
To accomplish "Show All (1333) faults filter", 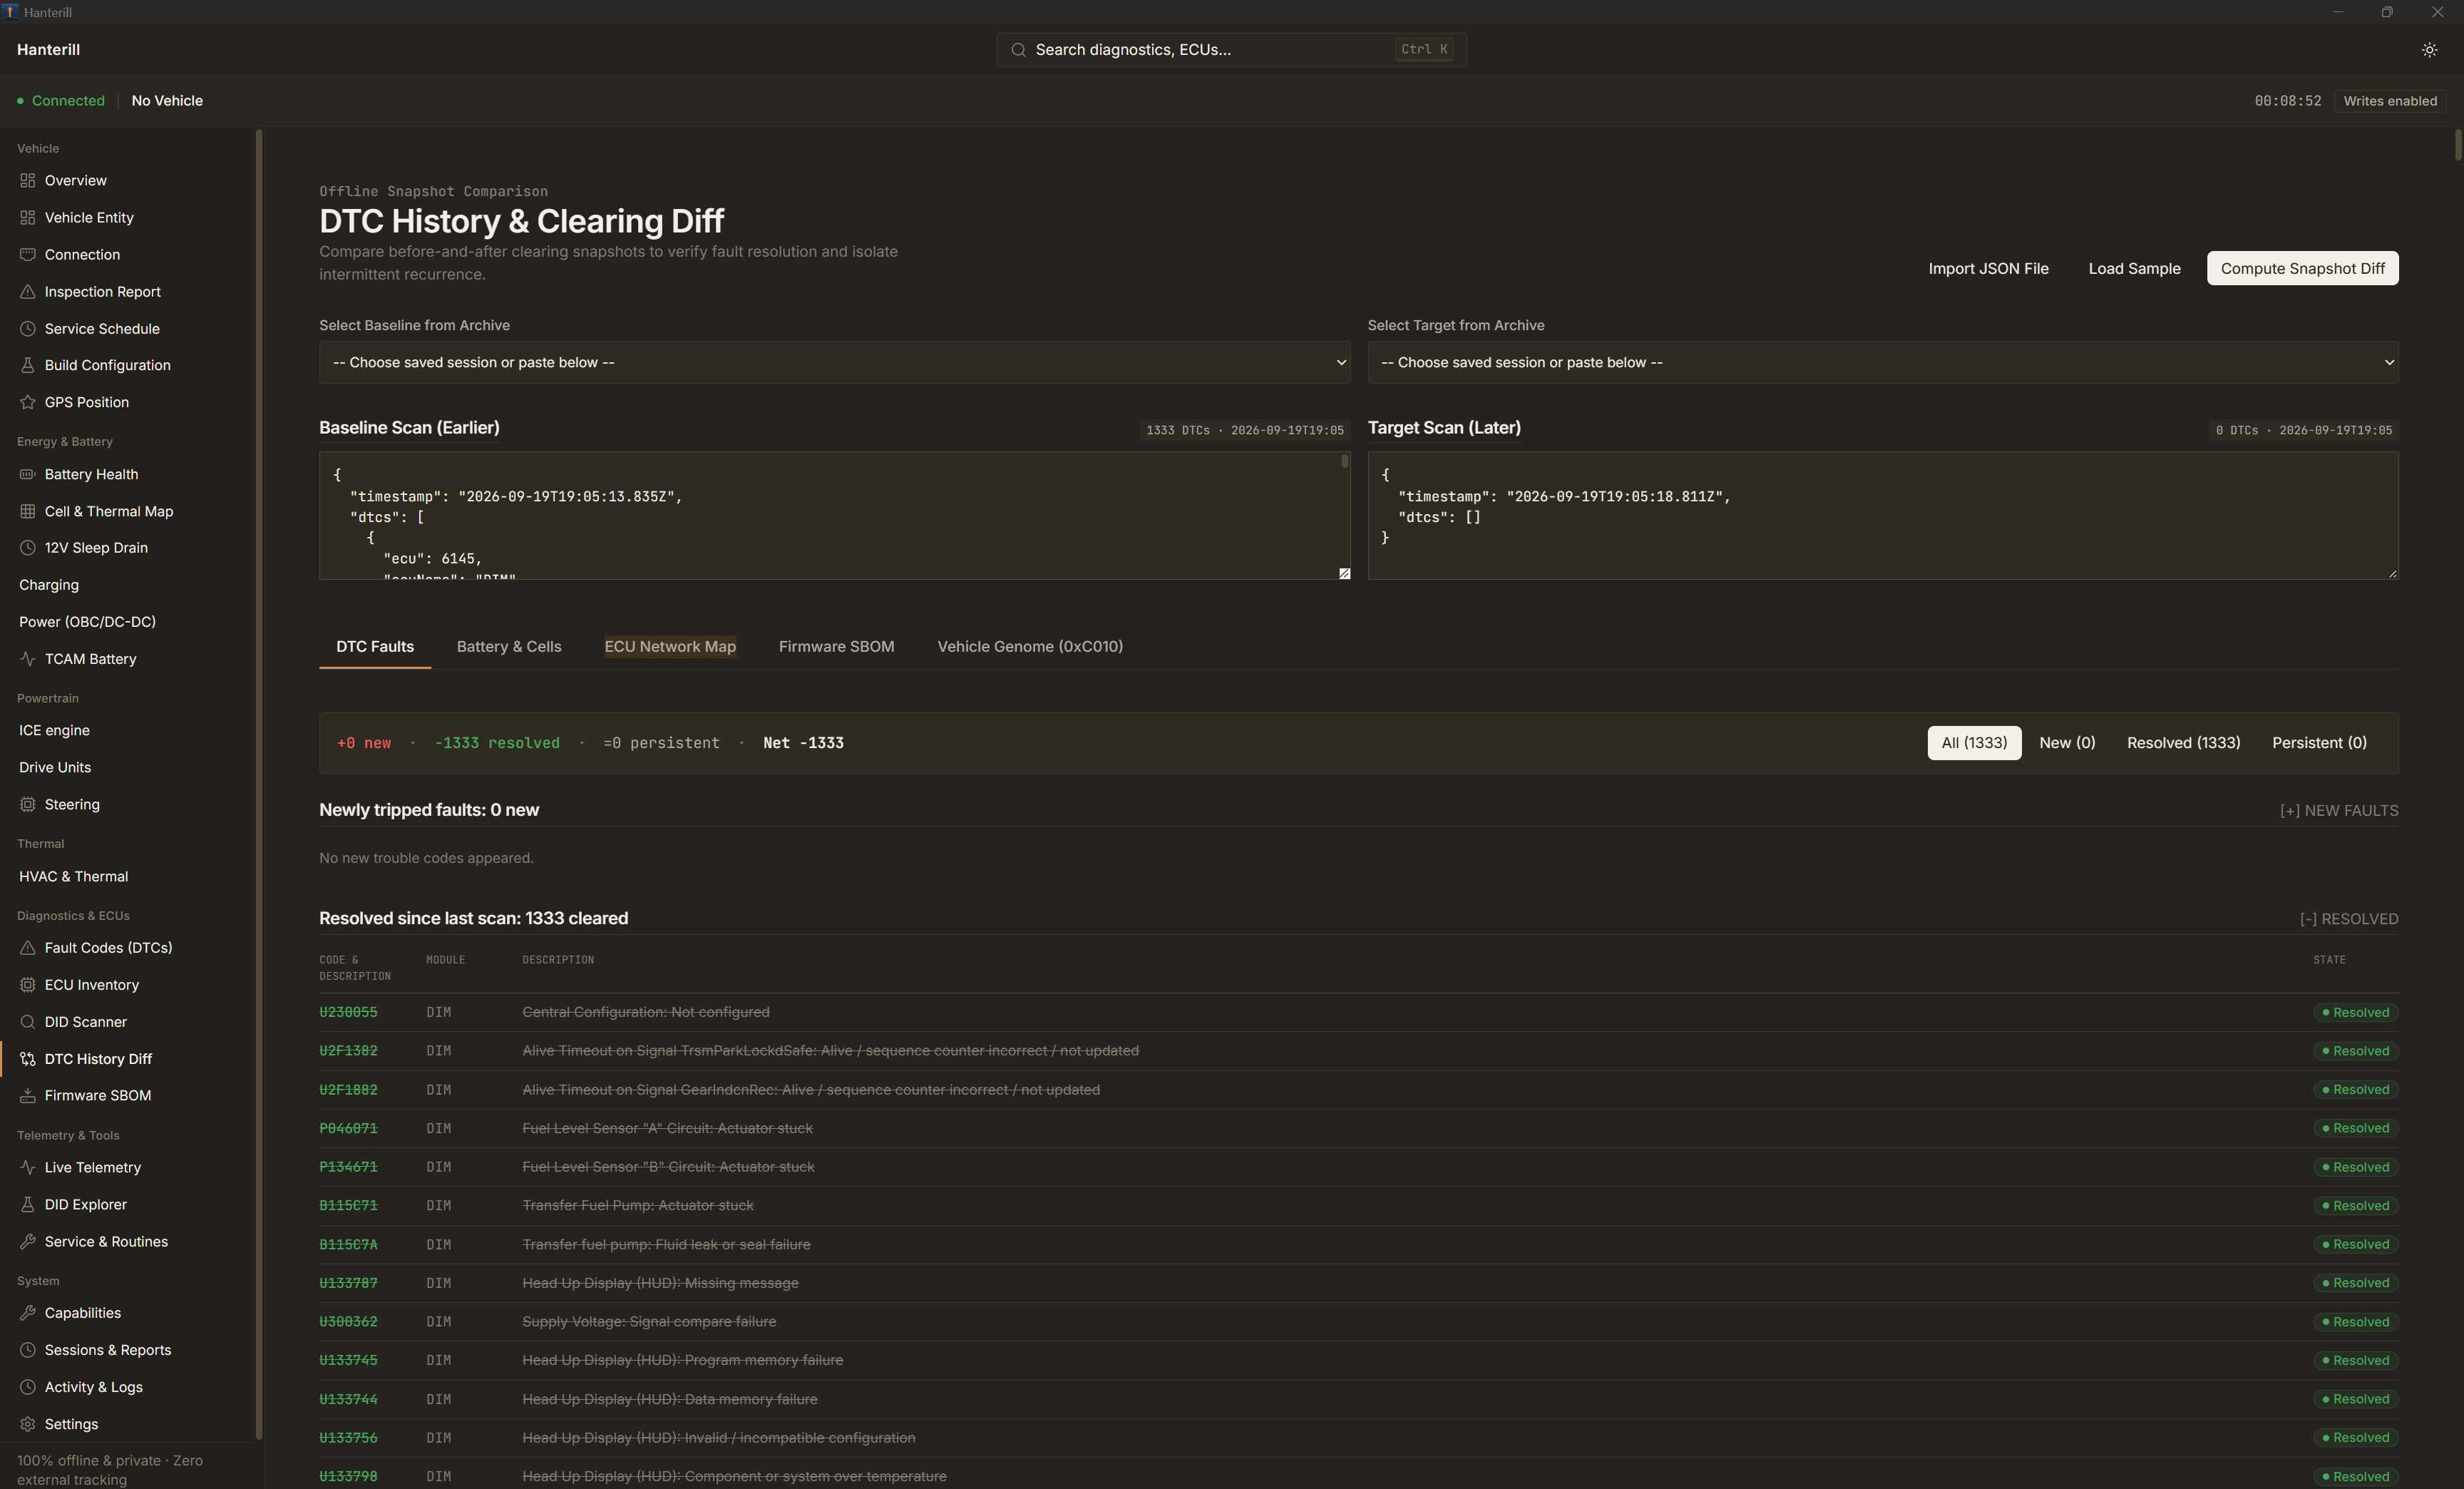I will [x=1974, y=743].
